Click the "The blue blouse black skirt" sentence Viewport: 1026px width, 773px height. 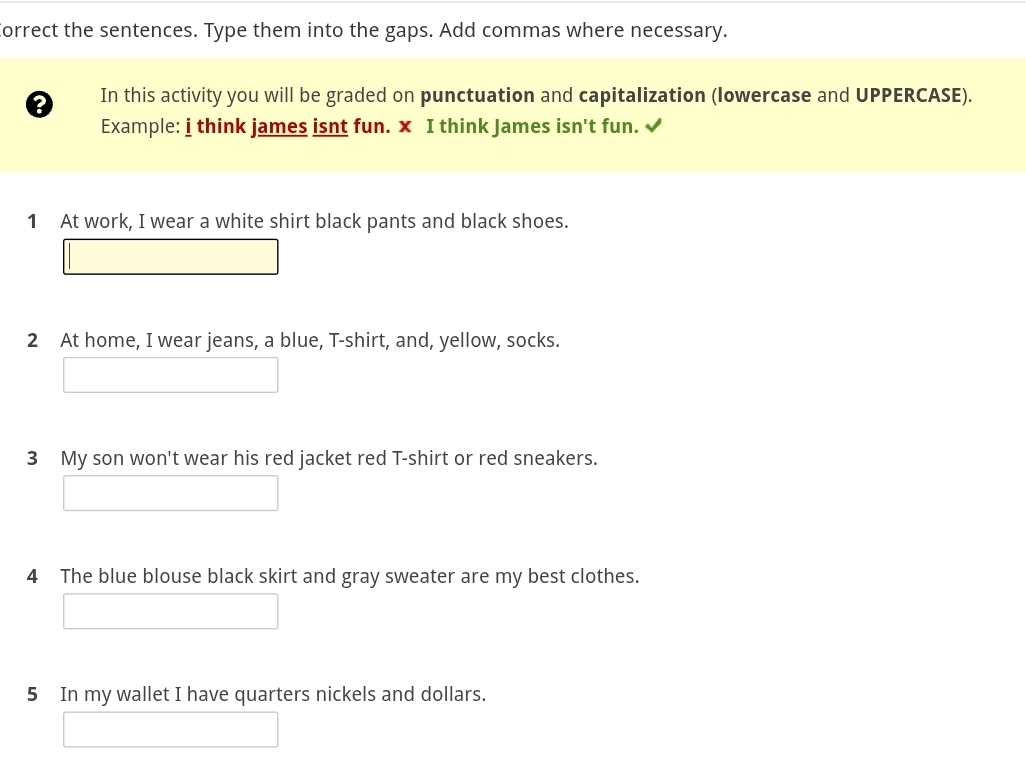click(349, 576)
